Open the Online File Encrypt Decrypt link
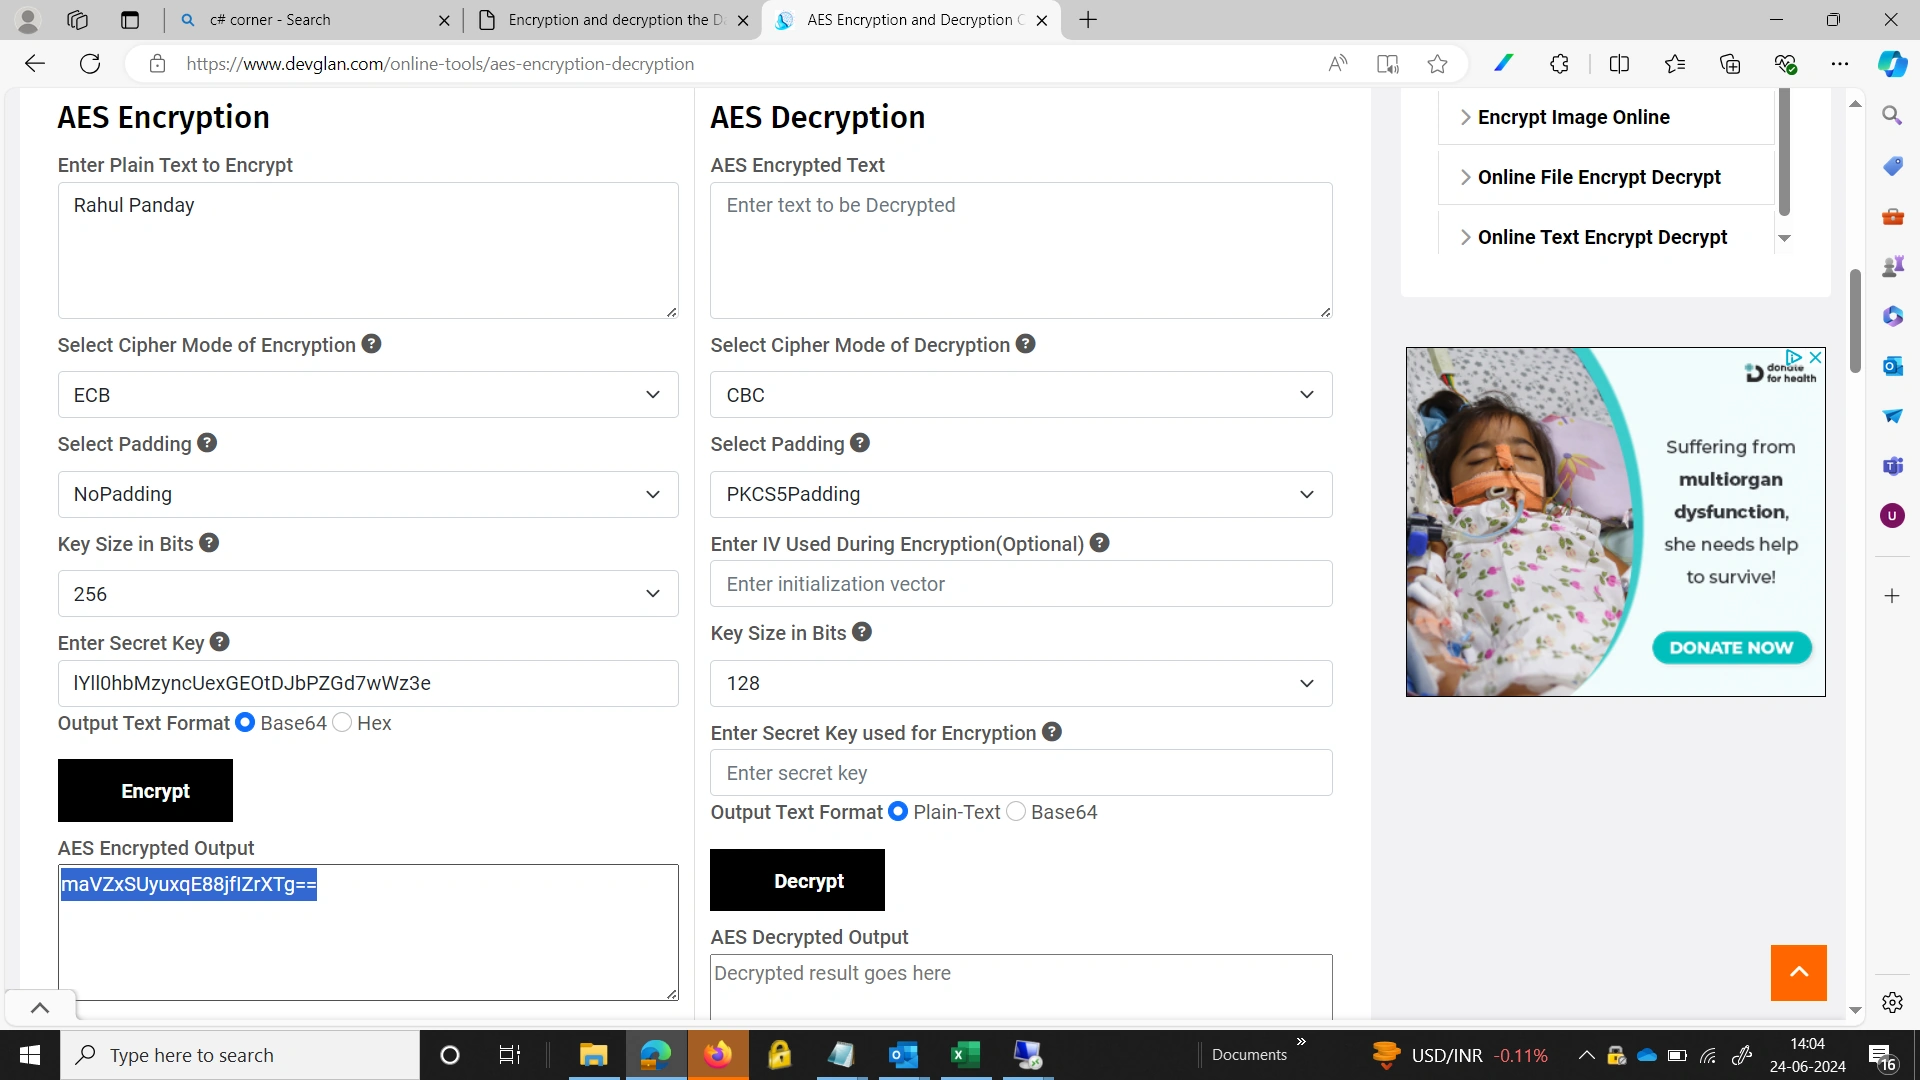This screenshot has width=1920, height=1080. coord(1598,177)
